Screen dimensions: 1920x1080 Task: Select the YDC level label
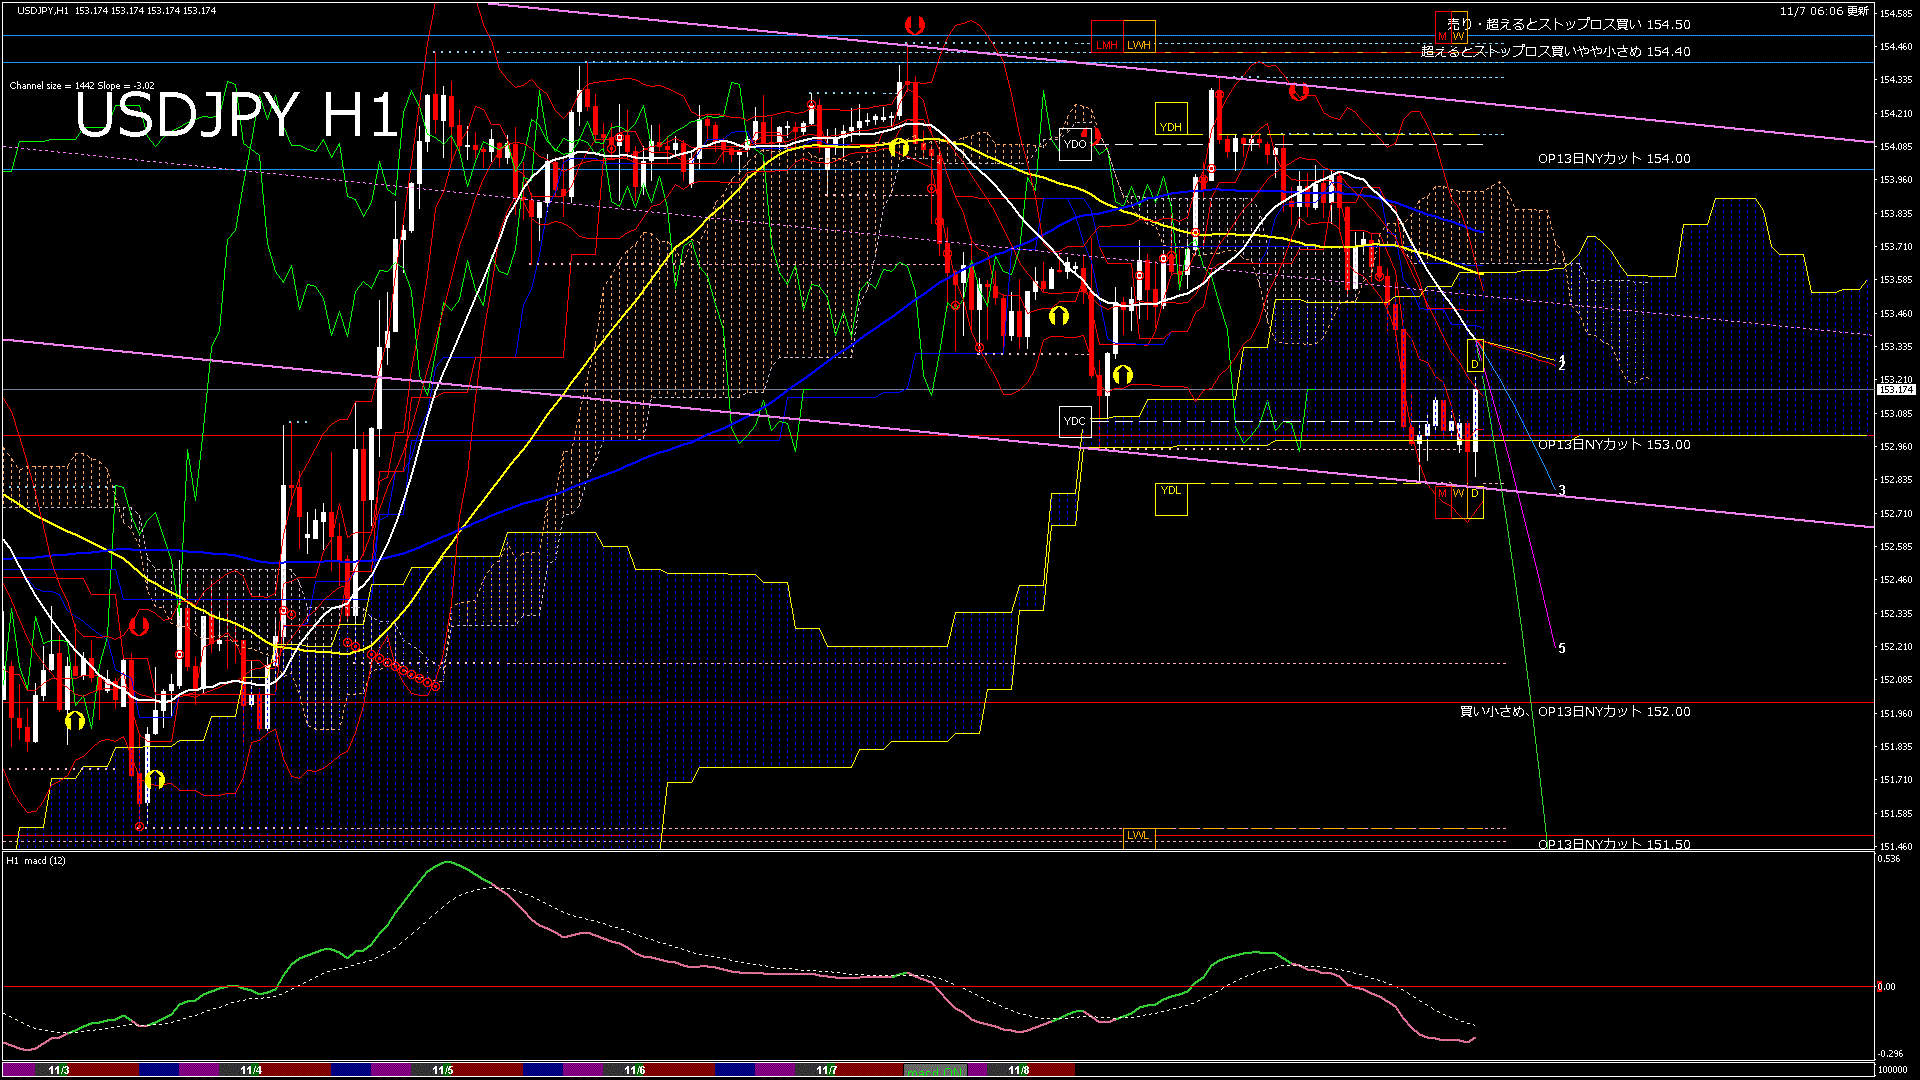tap(1075, 421)
